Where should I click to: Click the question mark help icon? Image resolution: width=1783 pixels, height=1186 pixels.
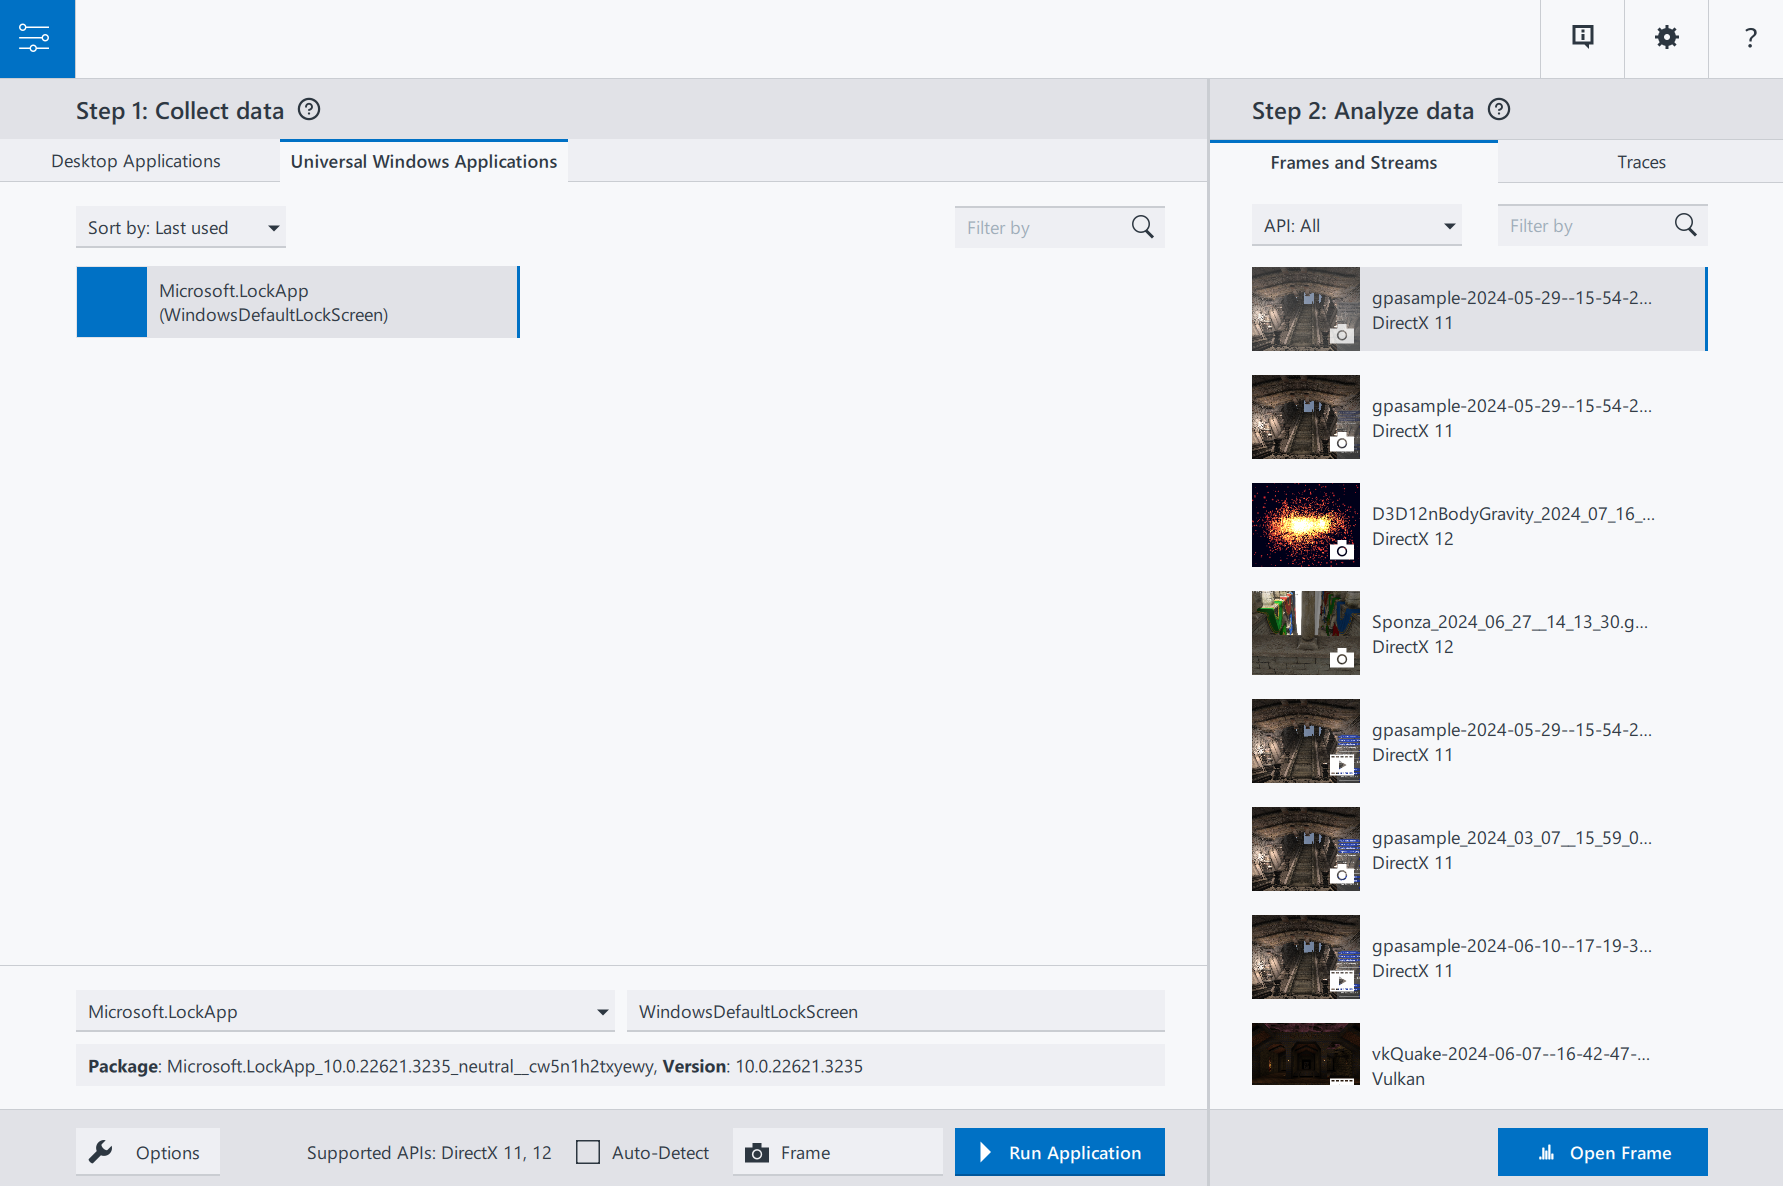[x=1750, y=38]
